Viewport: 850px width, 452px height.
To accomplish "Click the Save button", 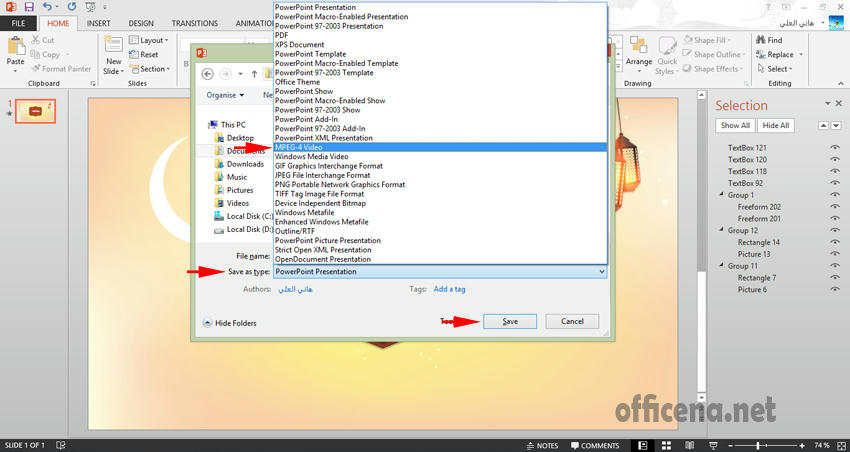I will [x=510, y=321].
